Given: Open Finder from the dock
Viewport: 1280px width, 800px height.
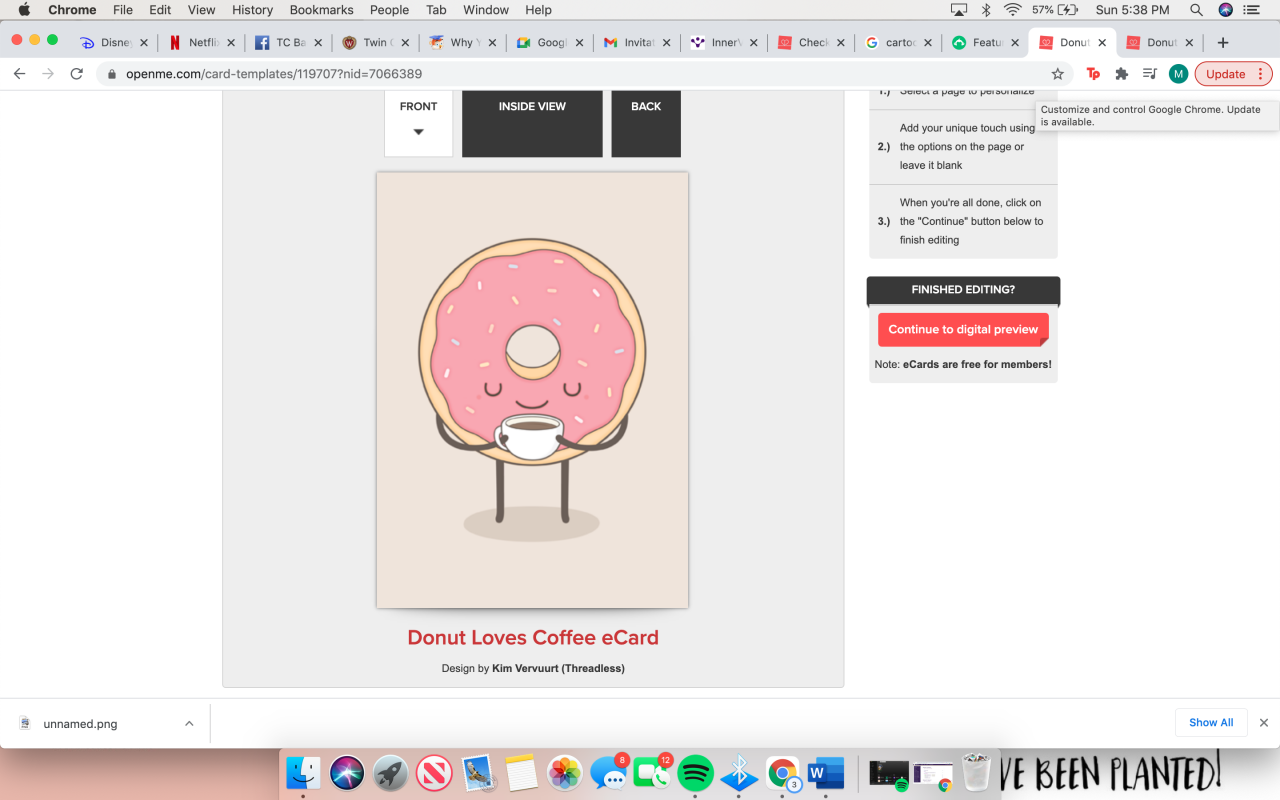Looking at the screenshot, I should [x=303, y=773].
